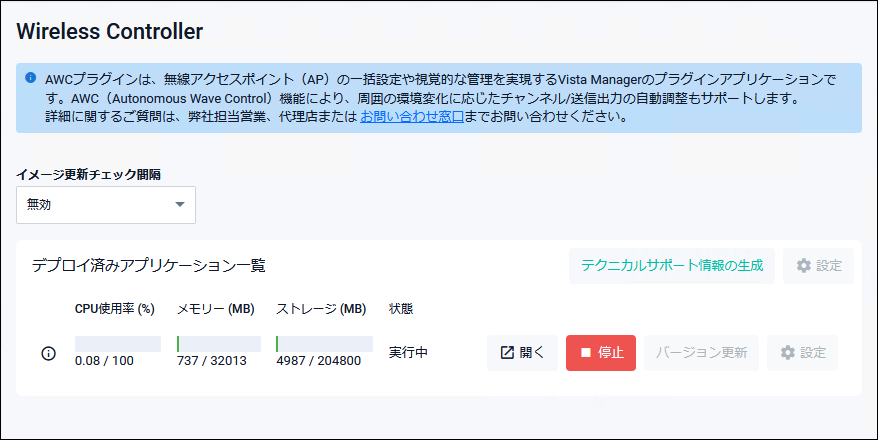Screen dimensions: 878x440
Task: Click the 0.08 / 100 CPU value
Action: (104, 361)
